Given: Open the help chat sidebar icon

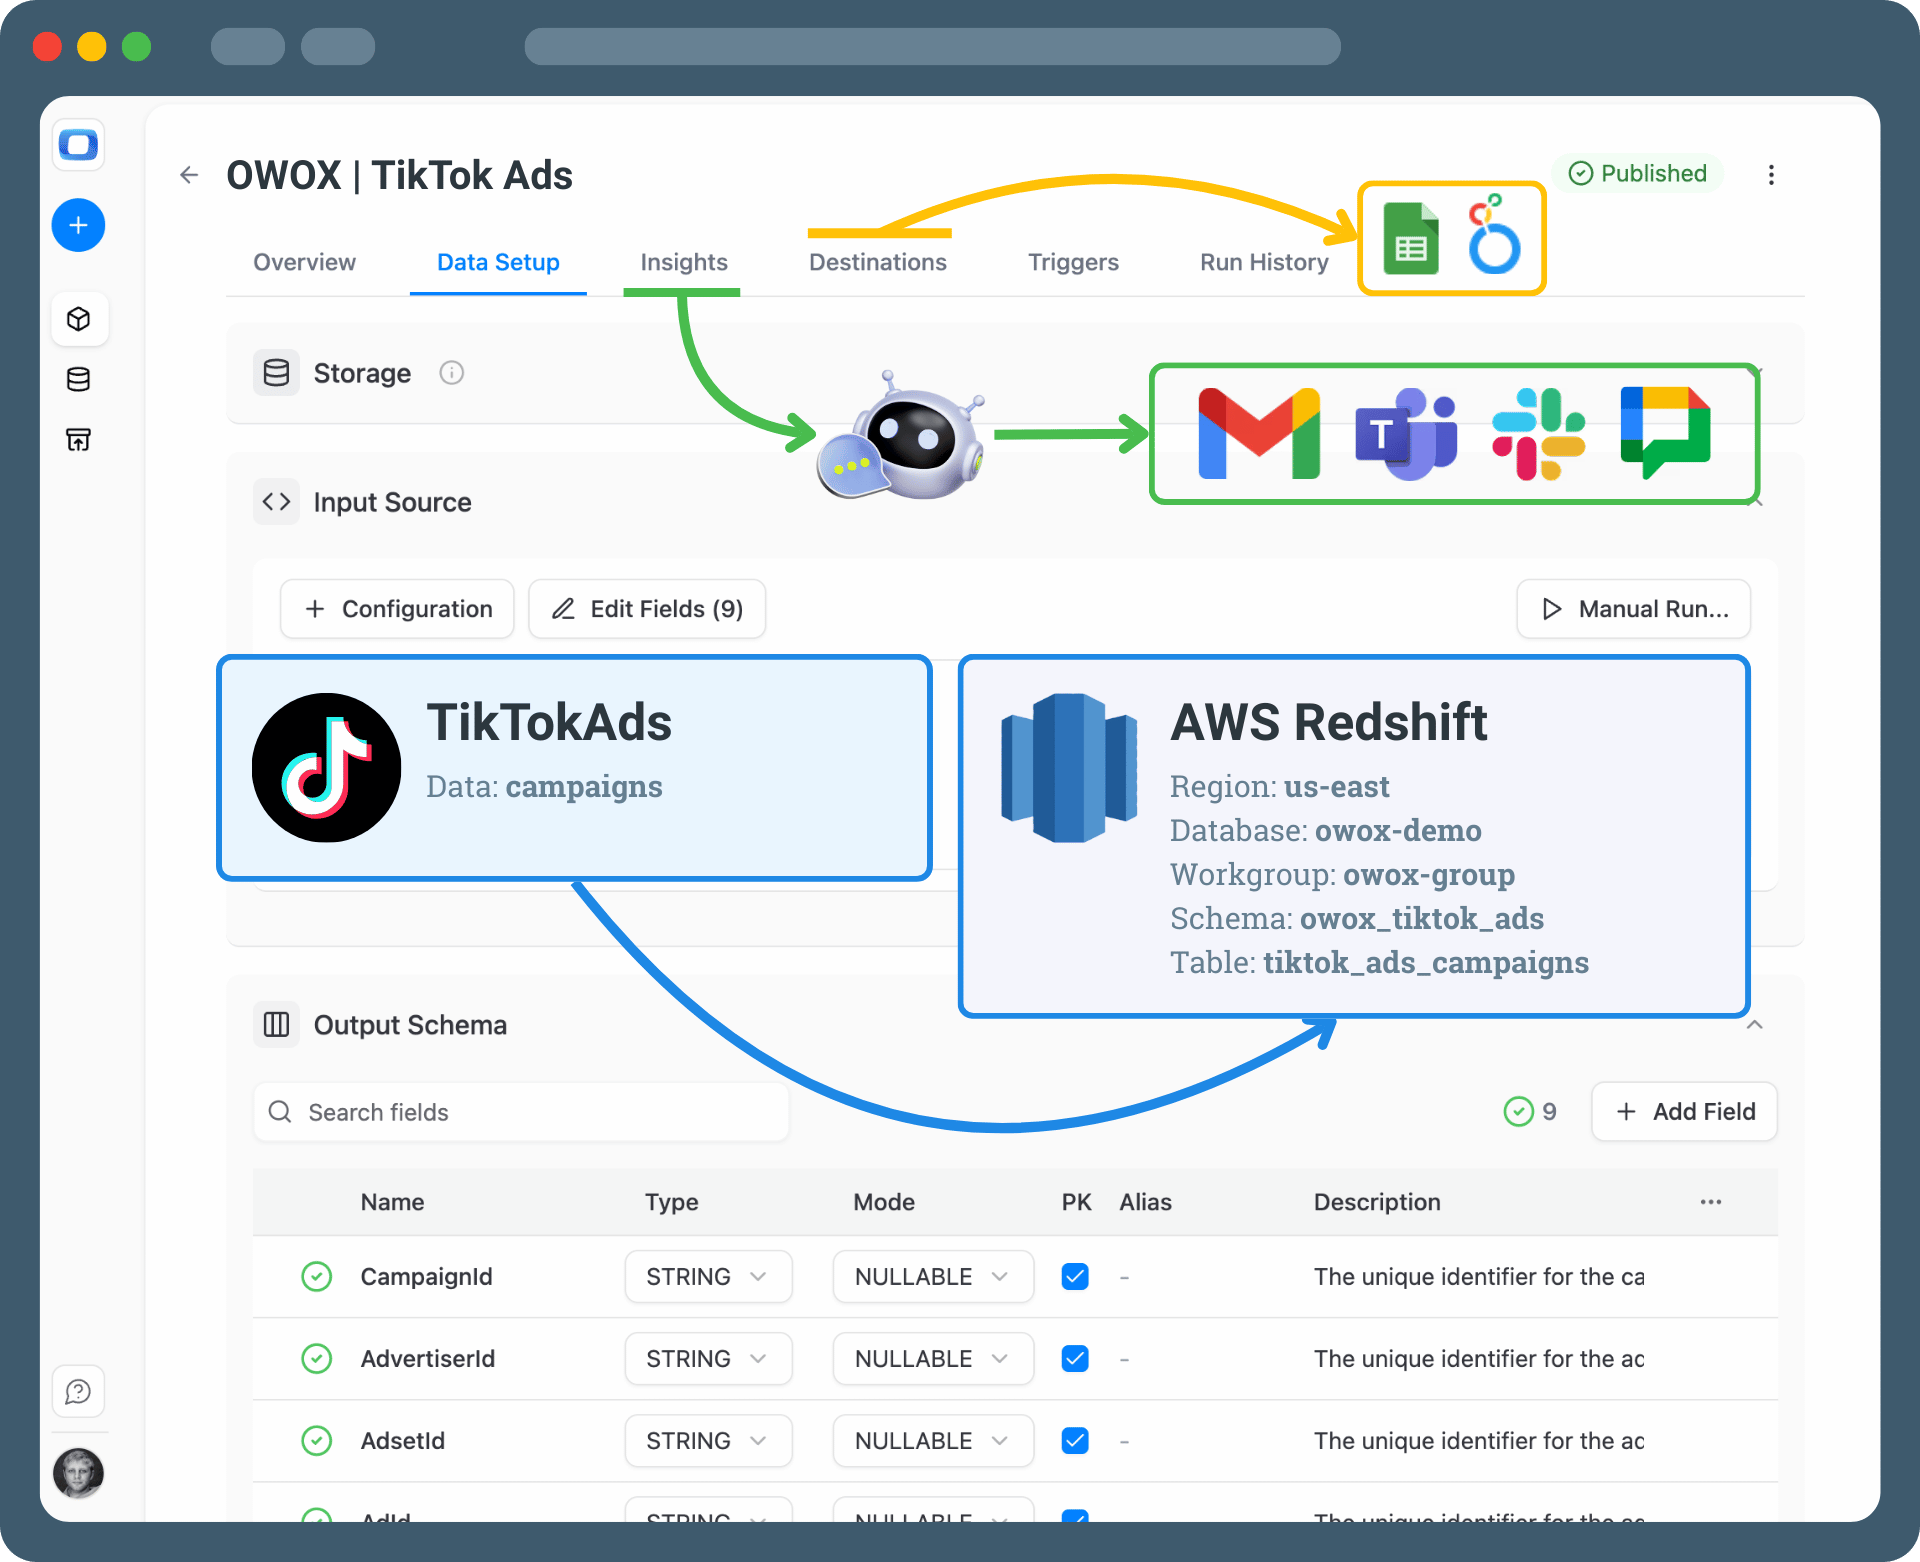Looking at the screenshot, I should pos(78,1391).
